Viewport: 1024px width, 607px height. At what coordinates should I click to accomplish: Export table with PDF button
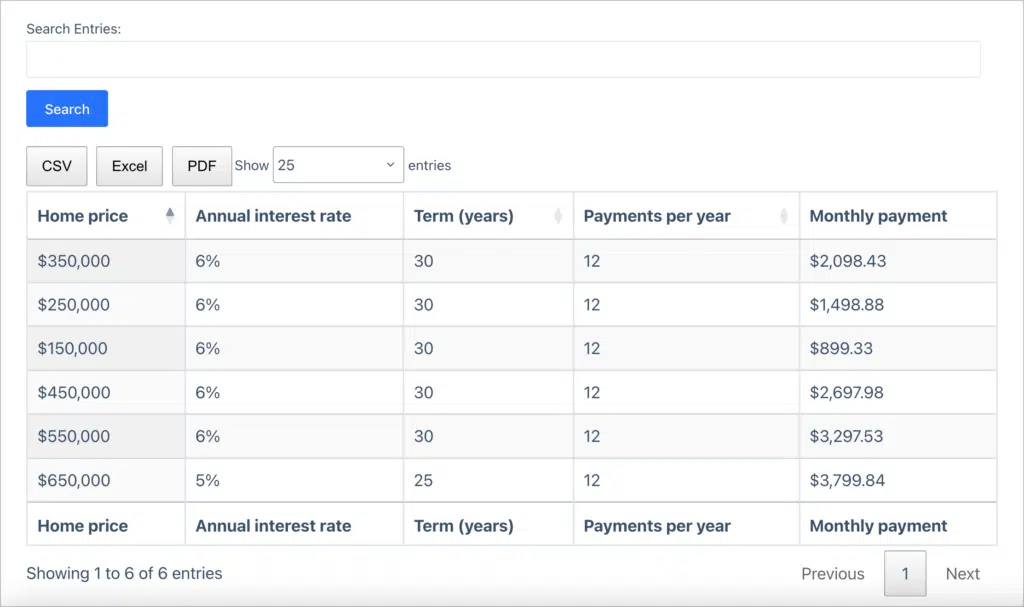pyautogui.click(x=202, y=166)
